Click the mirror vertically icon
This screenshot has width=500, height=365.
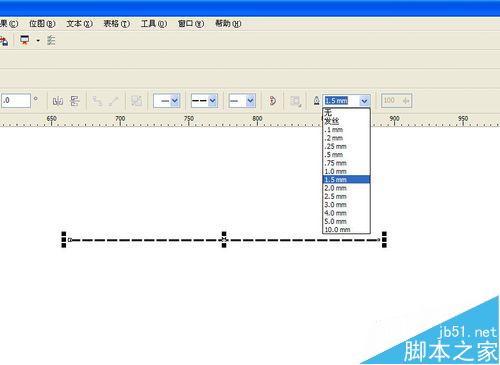coord(75,101)
